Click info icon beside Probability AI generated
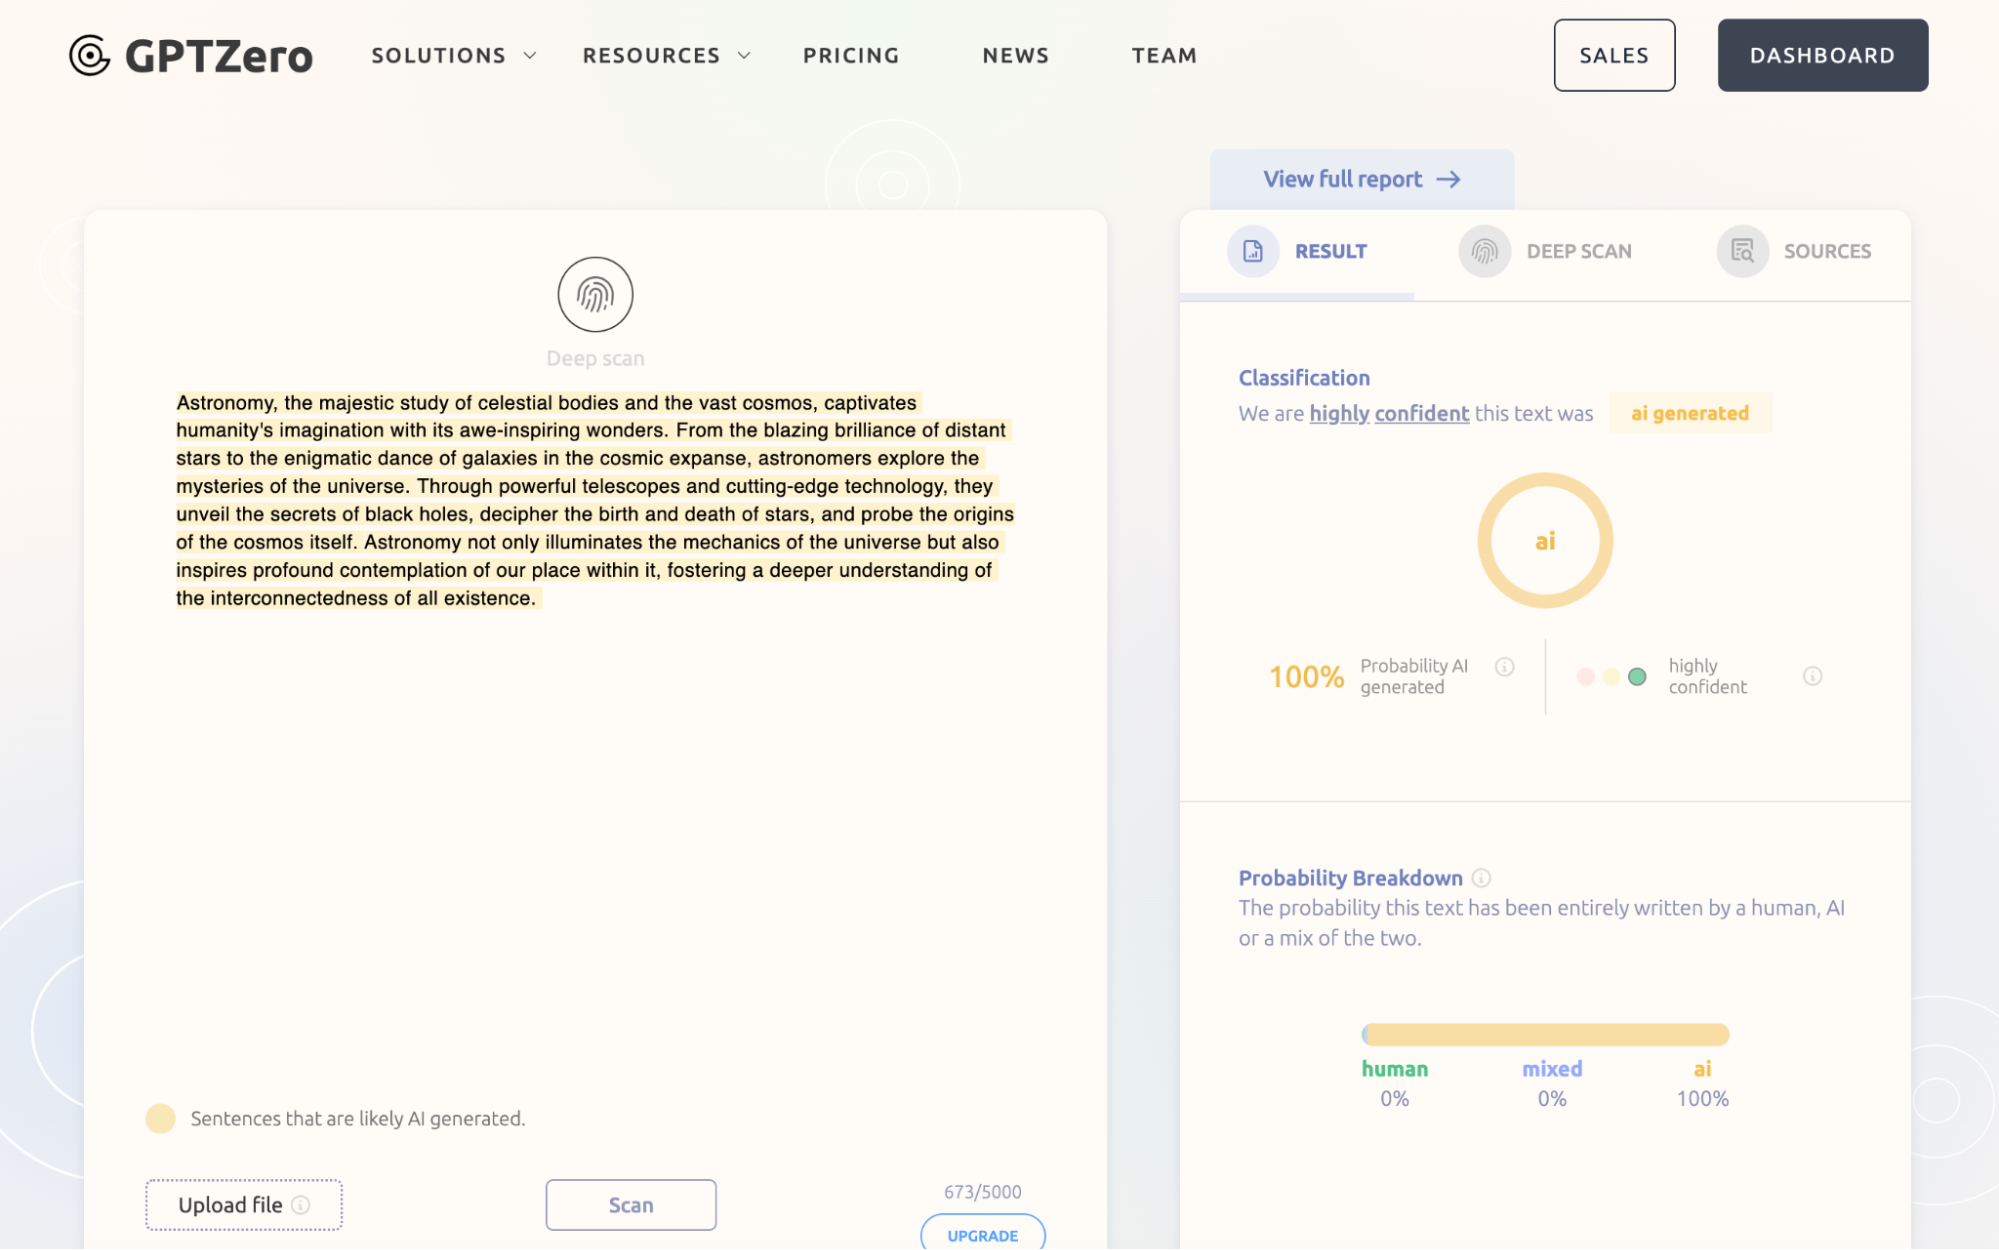This screenshot has width=1999, height=1250. tap(1504, 667)
